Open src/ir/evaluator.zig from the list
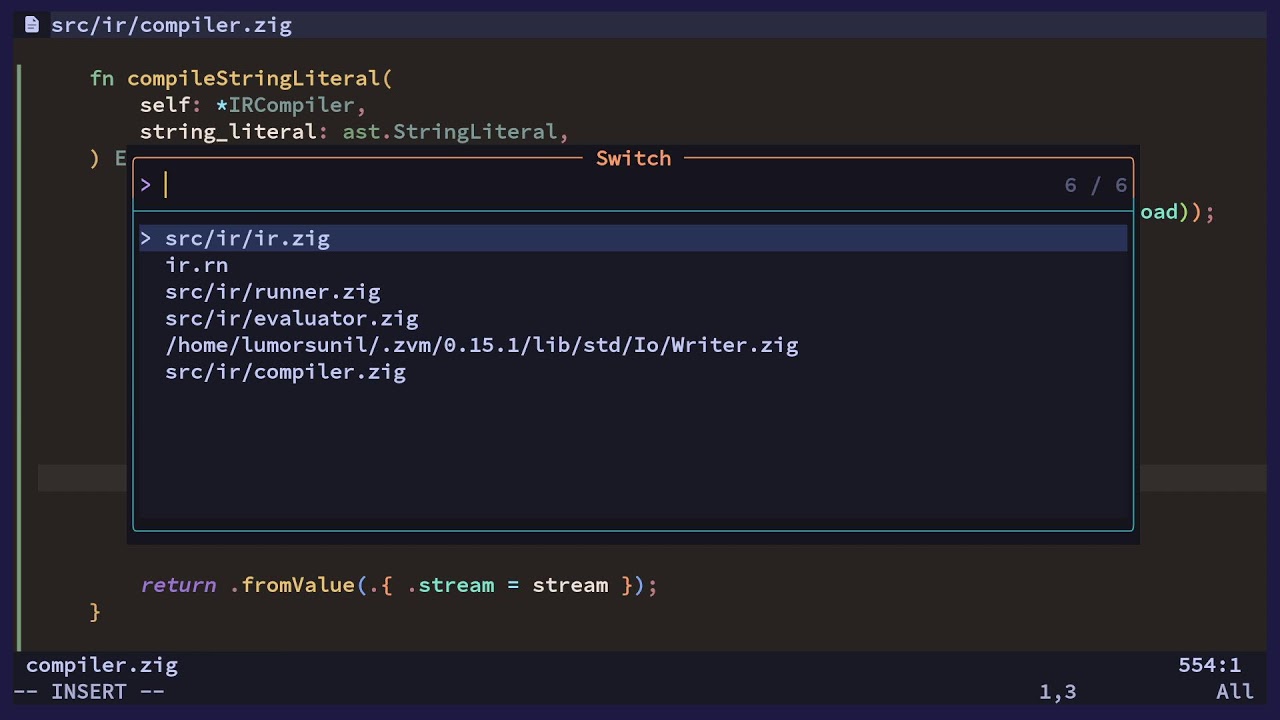1280x720 pixels. coord(291,319)
